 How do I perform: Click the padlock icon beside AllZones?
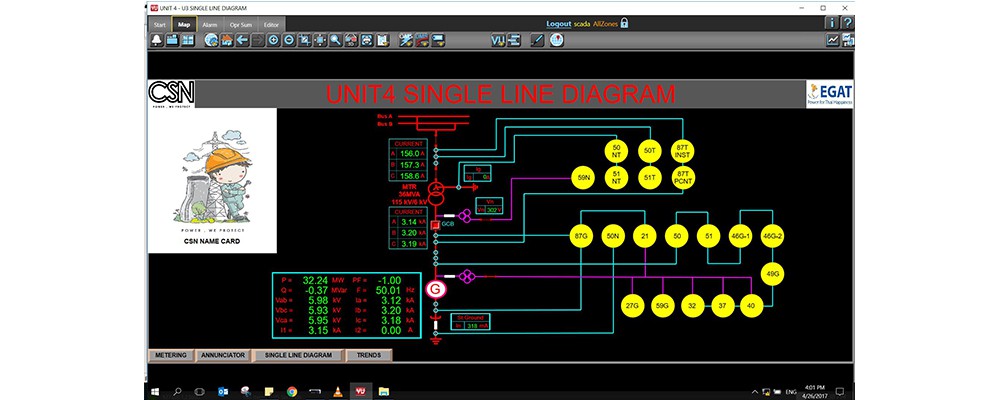625,23
